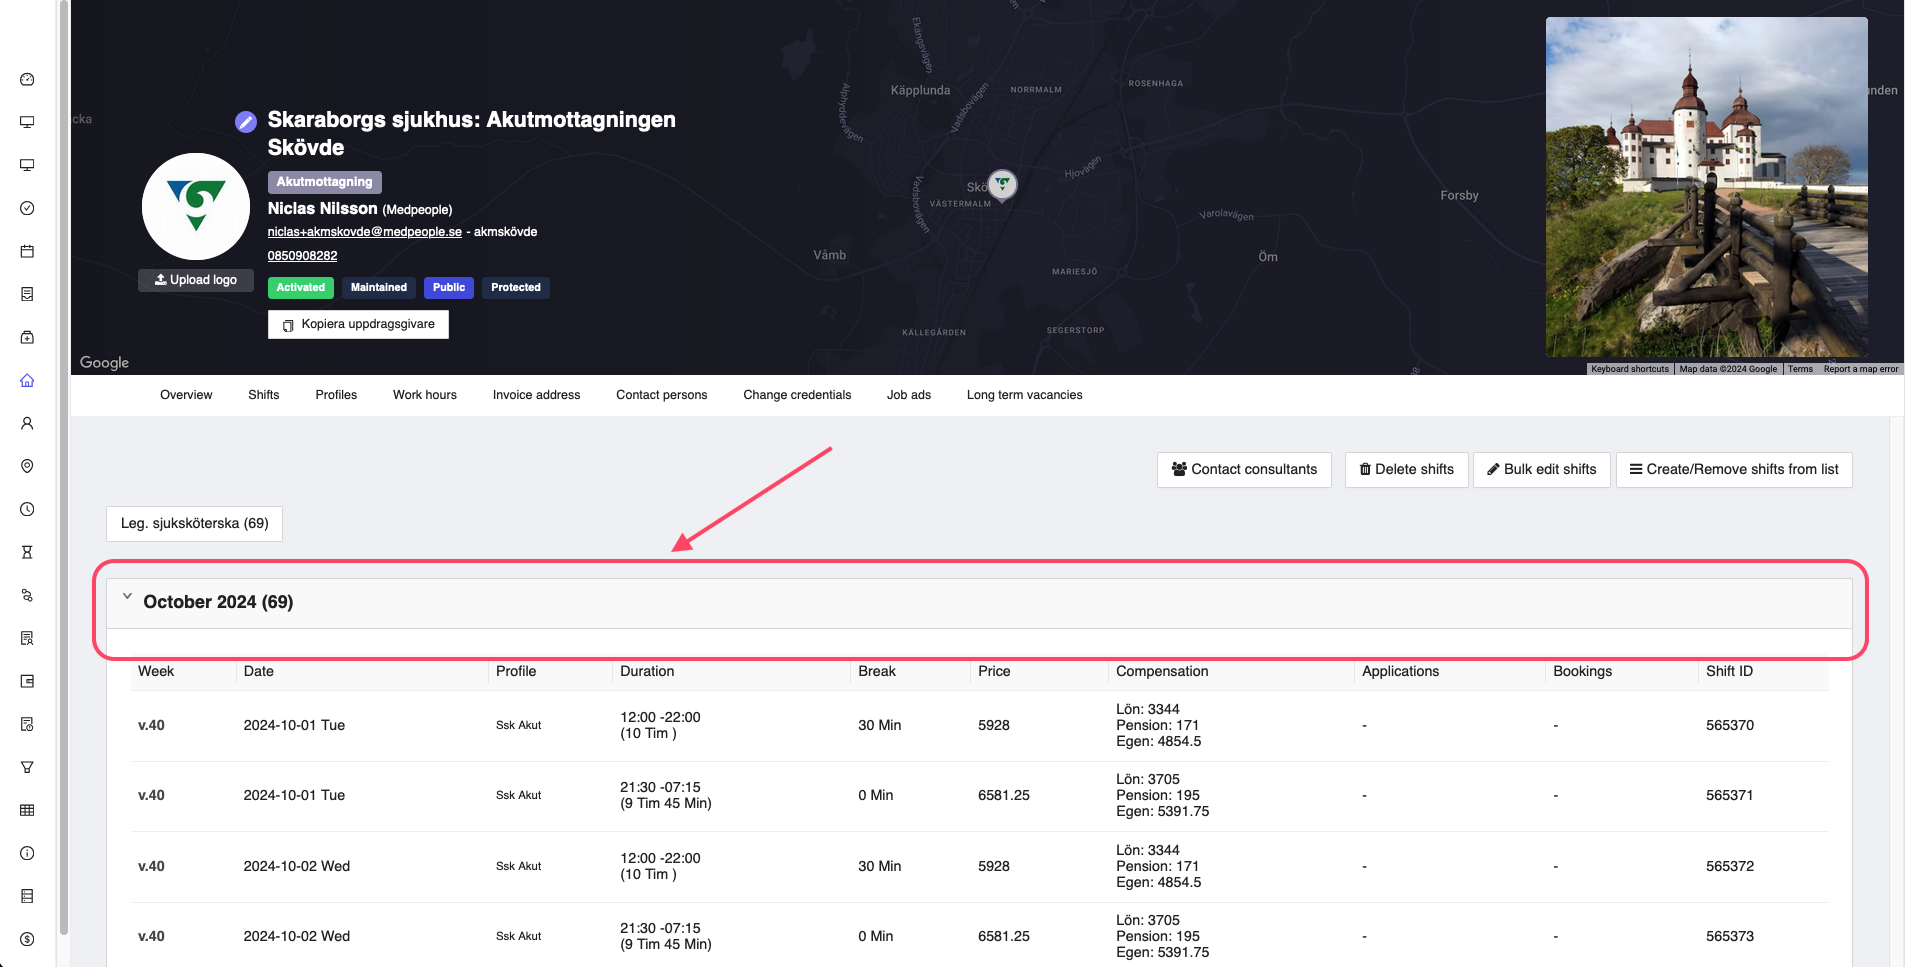Click the location pin icon in sidebar
The image size is (1905, 967).
pos(27,466)
